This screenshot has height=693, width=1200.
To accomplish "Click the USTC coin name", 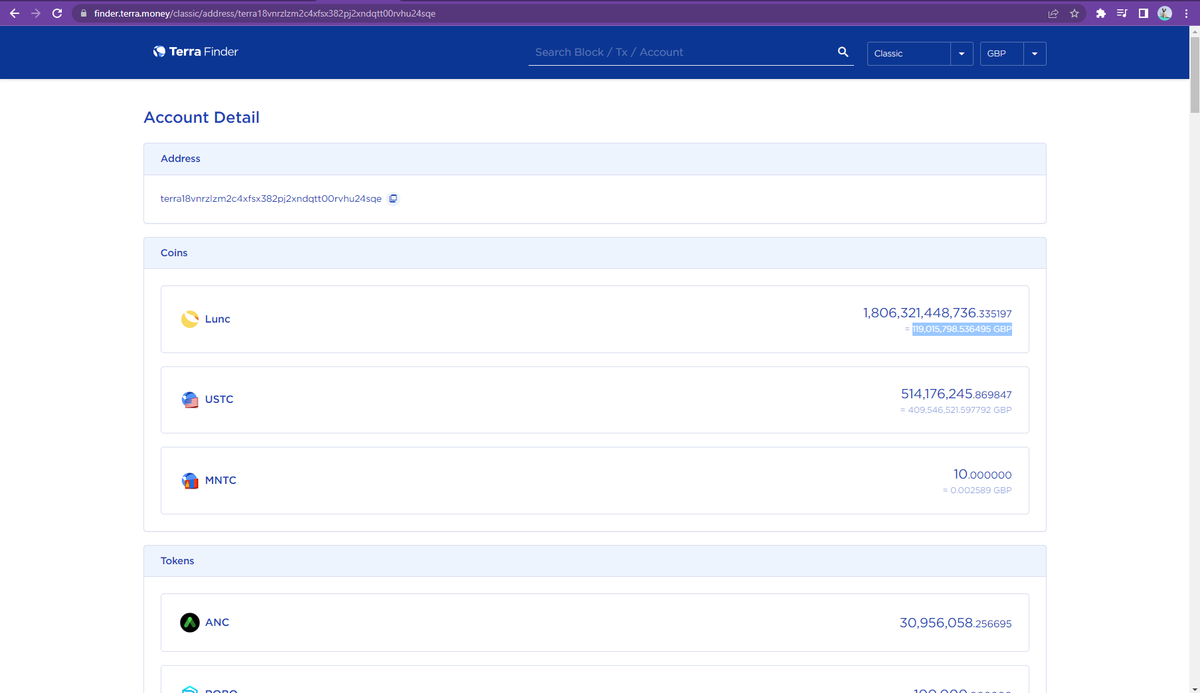I will click(x=219, y=399).
